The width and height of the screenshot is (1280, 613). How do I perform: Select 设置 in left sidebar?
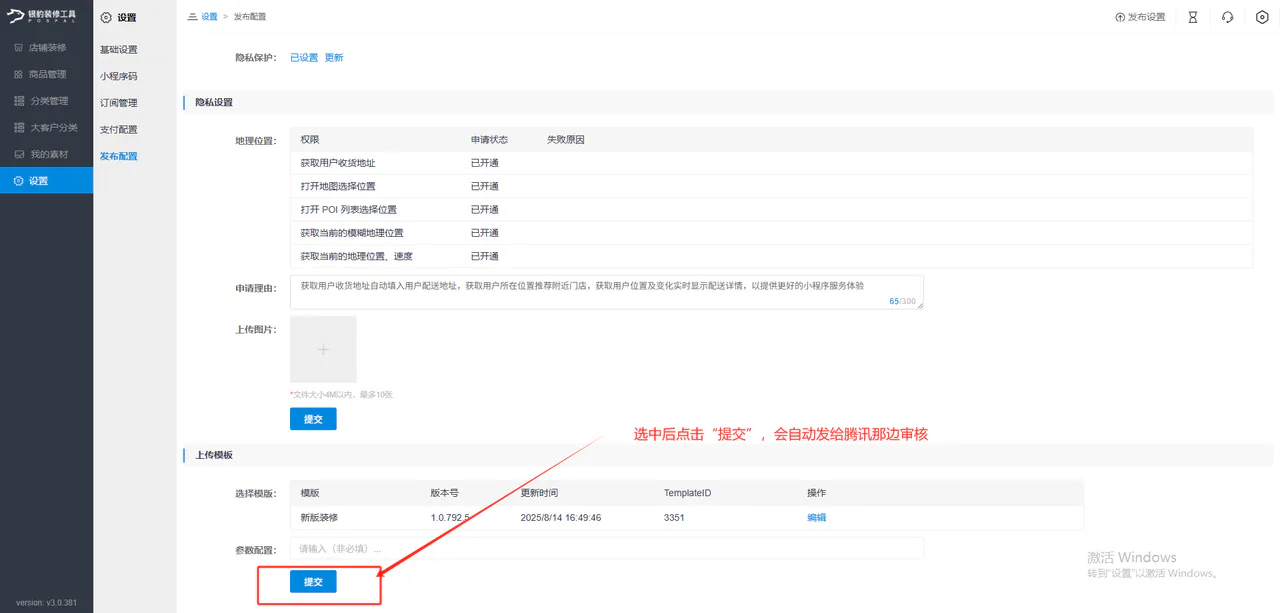(46, 181)
